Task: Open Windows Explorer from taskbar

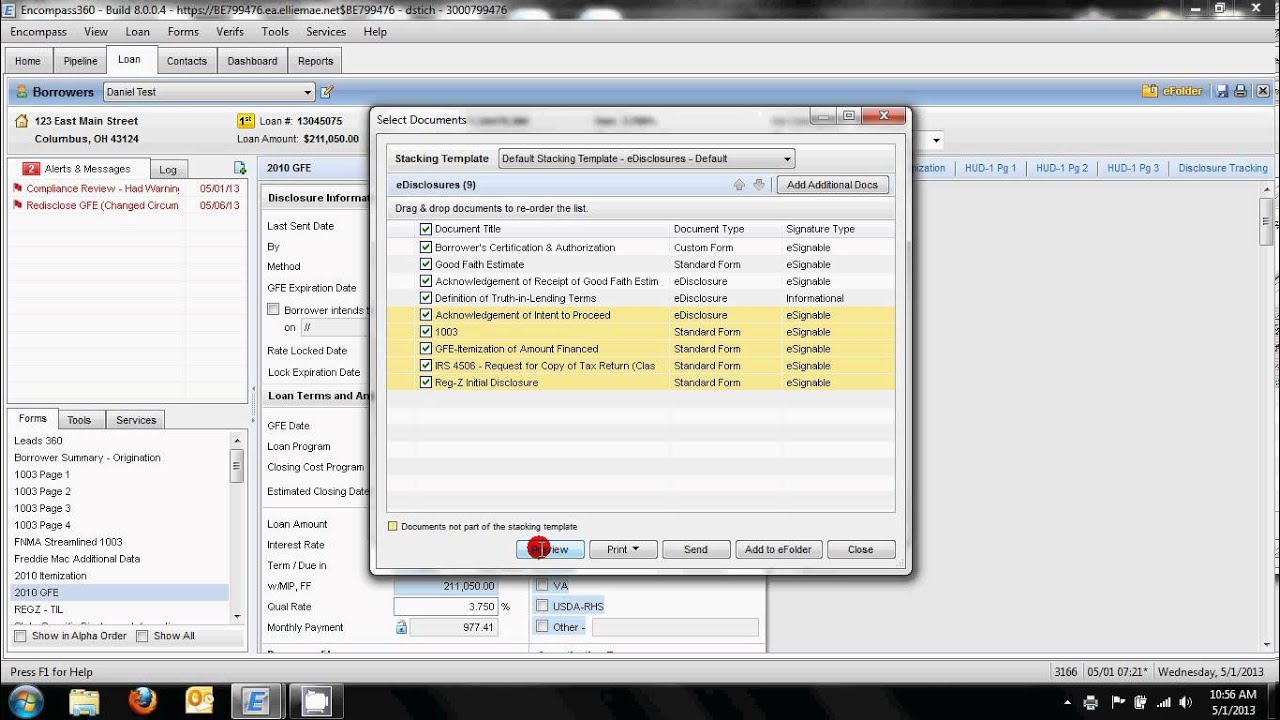Action: click(x=84, y=701)
